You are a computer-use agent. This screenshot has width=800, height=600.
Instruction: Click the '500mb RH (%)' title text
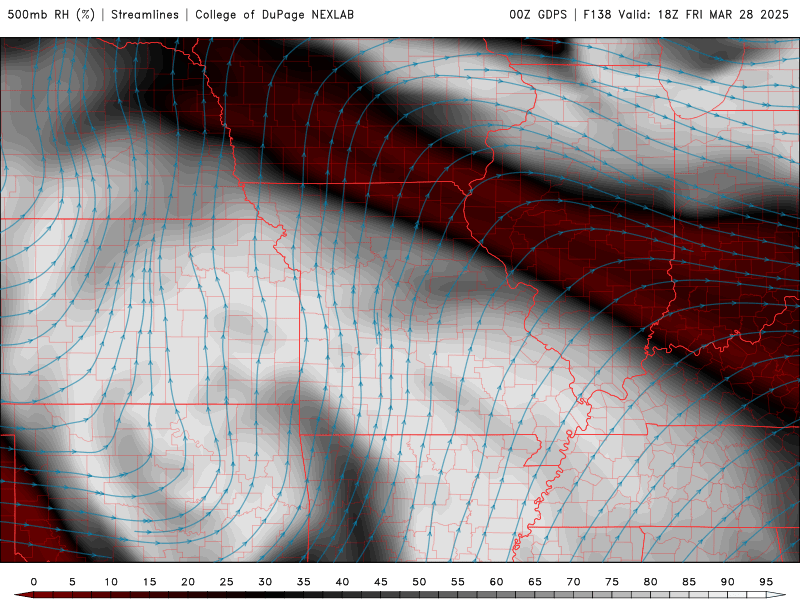(x=51, y=15)
